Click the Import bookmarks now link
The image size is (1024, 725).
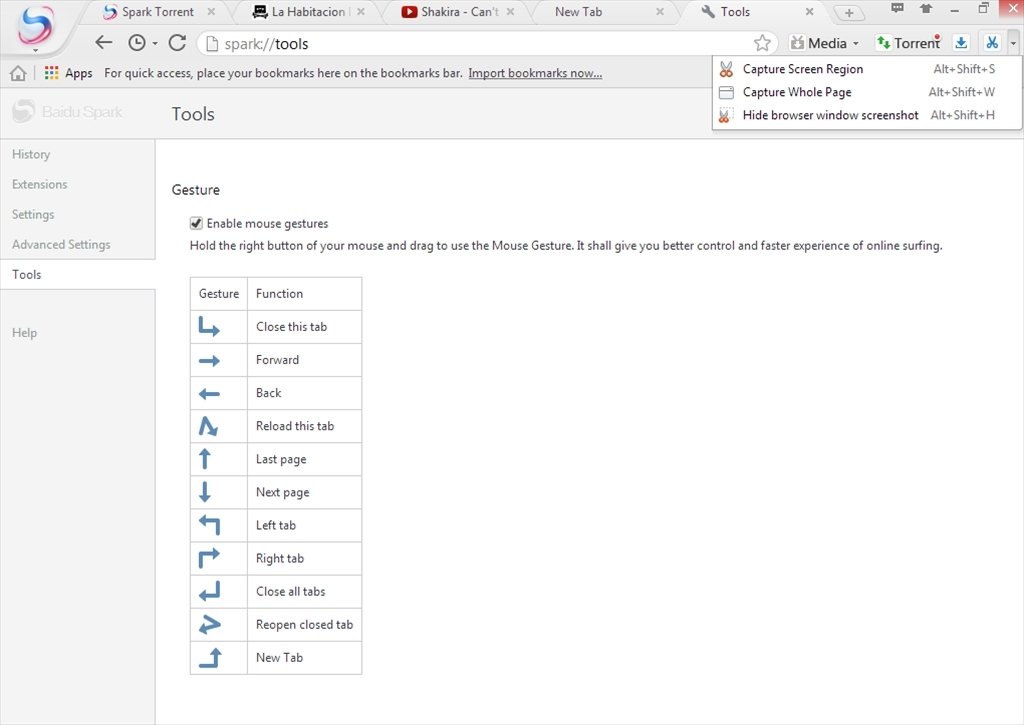click(535, 73)
